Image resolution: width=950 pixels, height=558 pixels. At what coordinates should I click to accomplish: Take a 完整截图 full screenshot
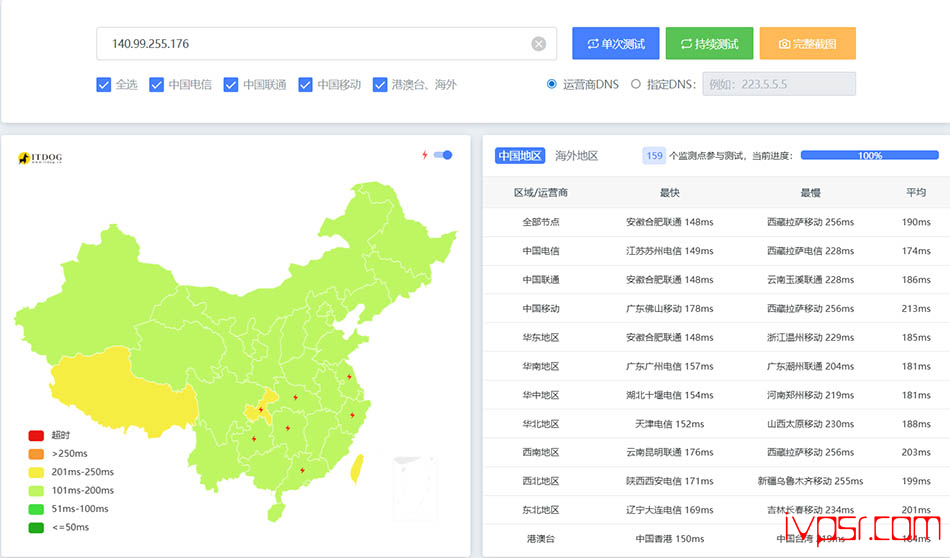[808, 44]
